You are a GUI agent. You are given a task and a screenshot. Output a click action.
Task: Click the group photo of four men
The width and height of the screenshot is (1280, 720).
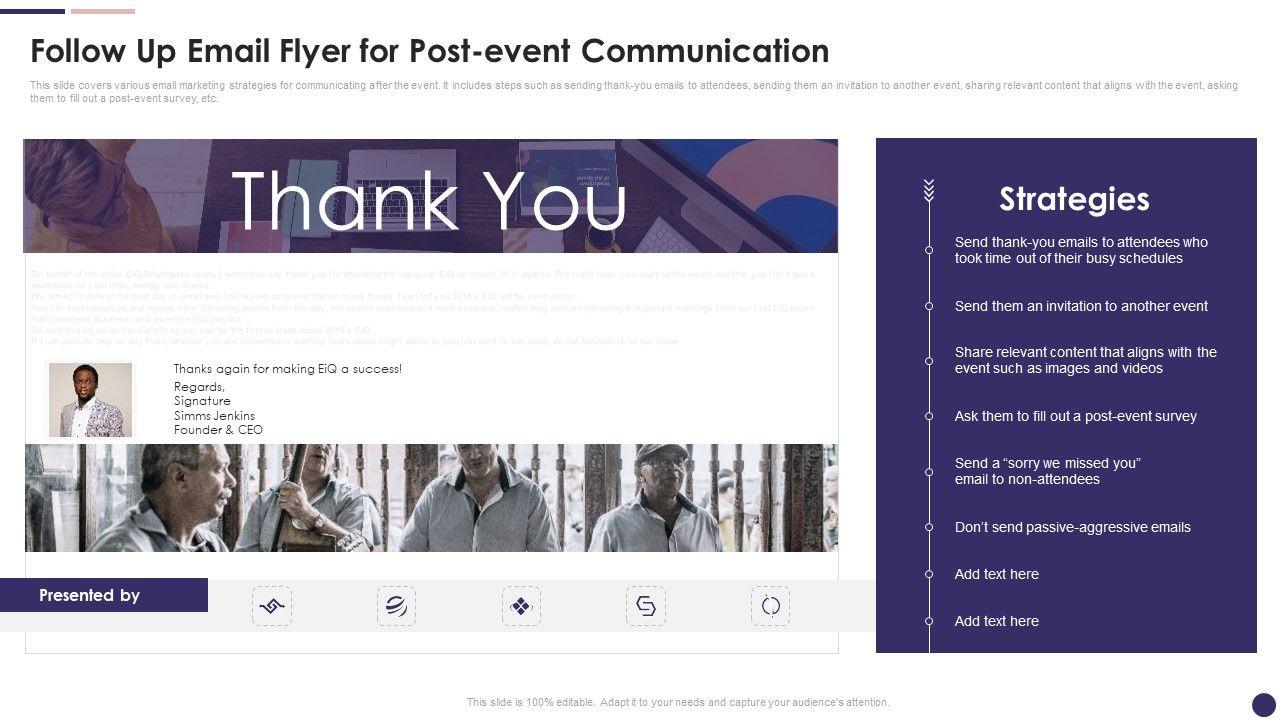coord(430,498)
